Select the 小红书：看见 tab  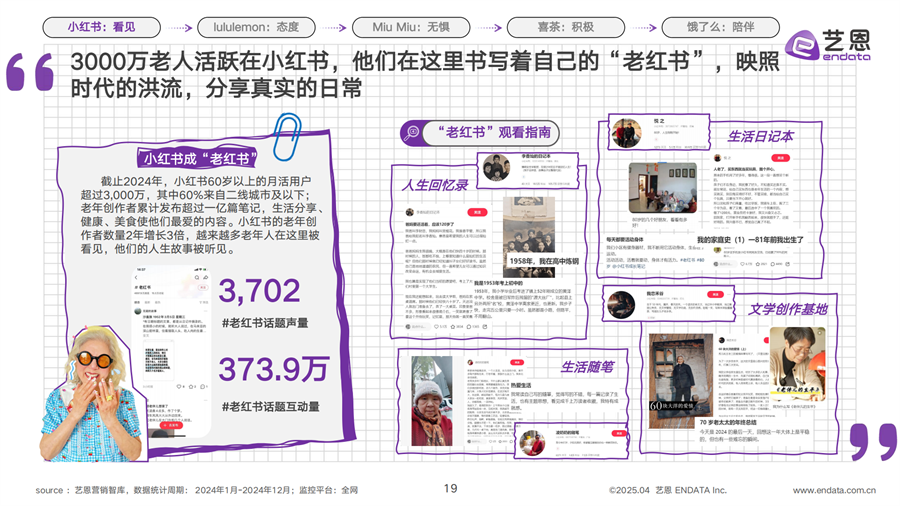click(102, 27)
